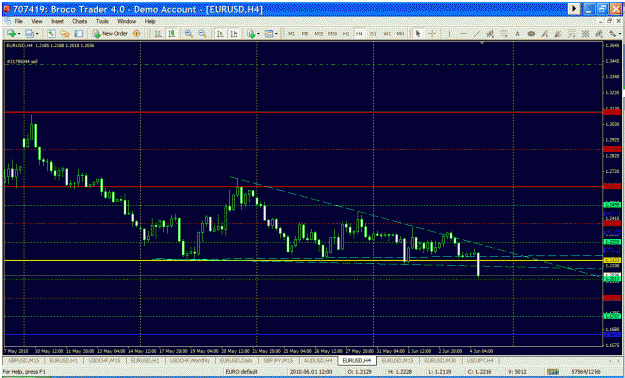Switch to the EURUSD,Daily chart tab
Viewport: 625px width, 378px height.
coord(237,360)
